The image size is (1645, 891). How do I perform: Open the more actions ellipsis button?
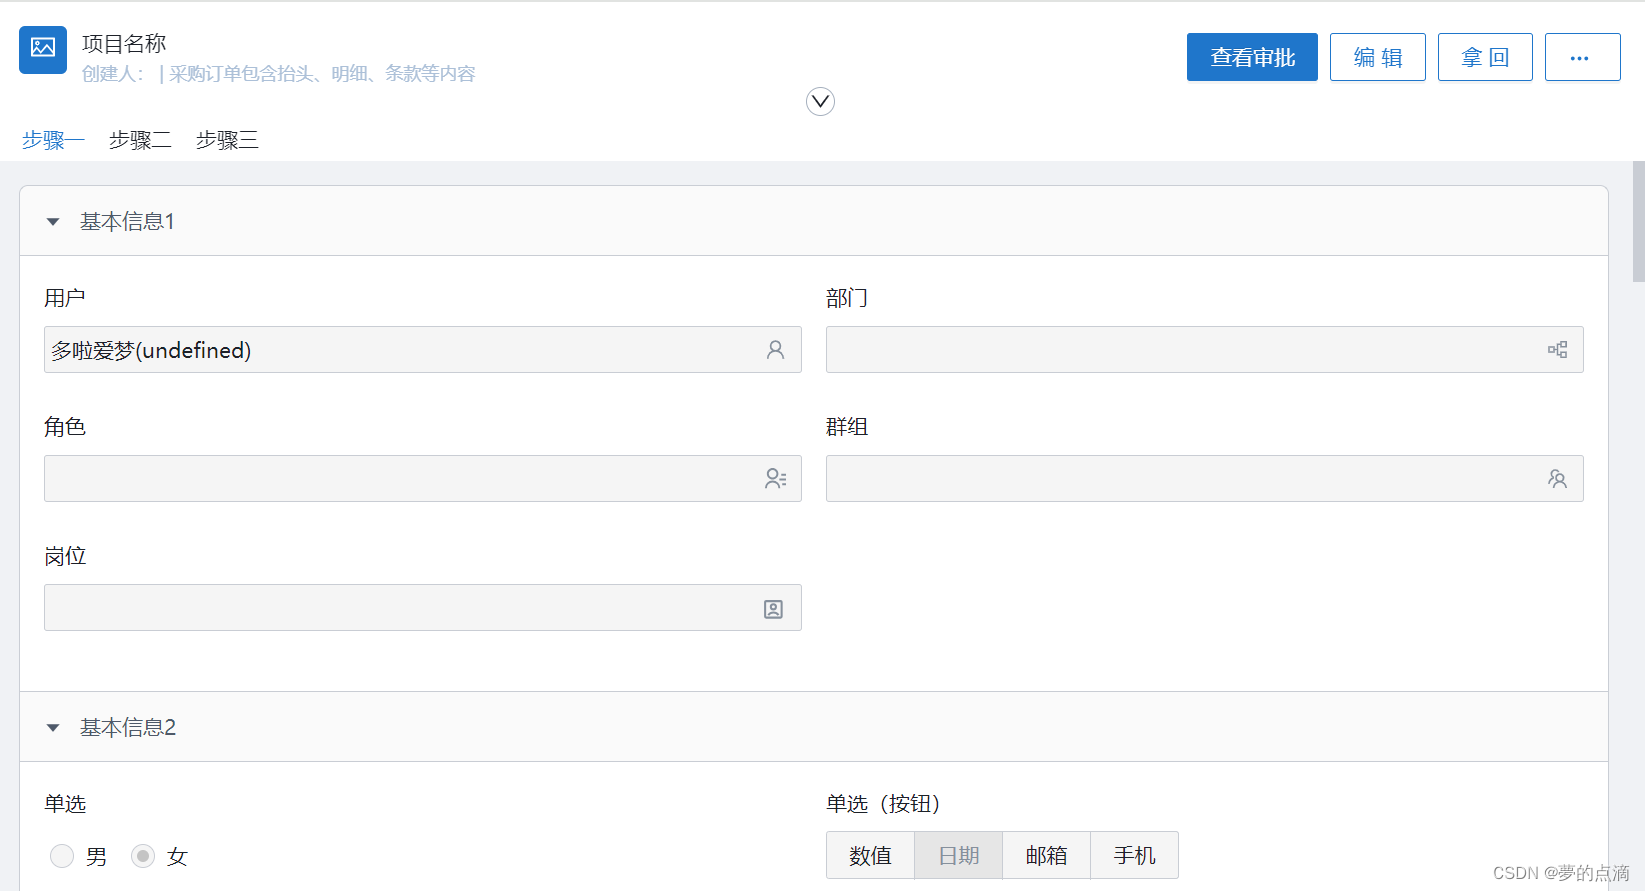[x=1582, y=57]
